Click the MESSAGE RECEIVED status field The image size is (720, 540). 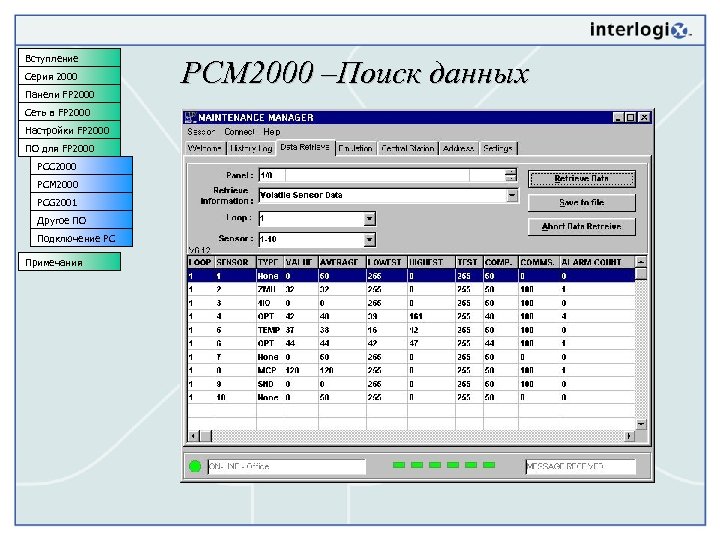click(x=580, y=466)
